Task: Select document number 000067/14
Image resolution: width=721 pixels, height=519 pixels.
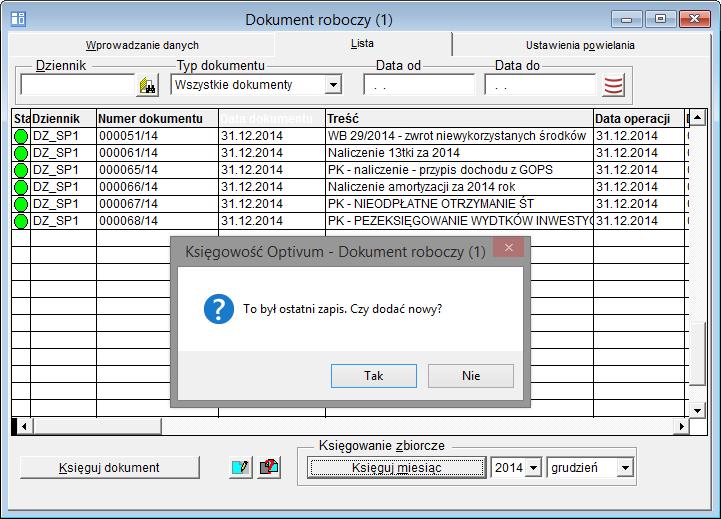Action: [157, 204]
